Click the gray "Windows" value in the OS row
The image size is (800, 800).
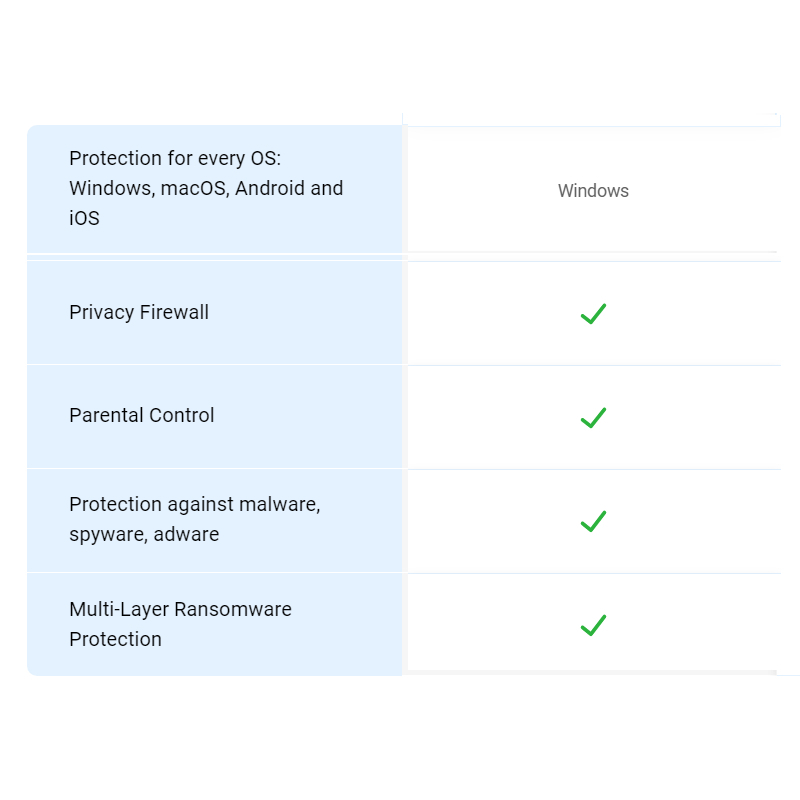point(593,191)
